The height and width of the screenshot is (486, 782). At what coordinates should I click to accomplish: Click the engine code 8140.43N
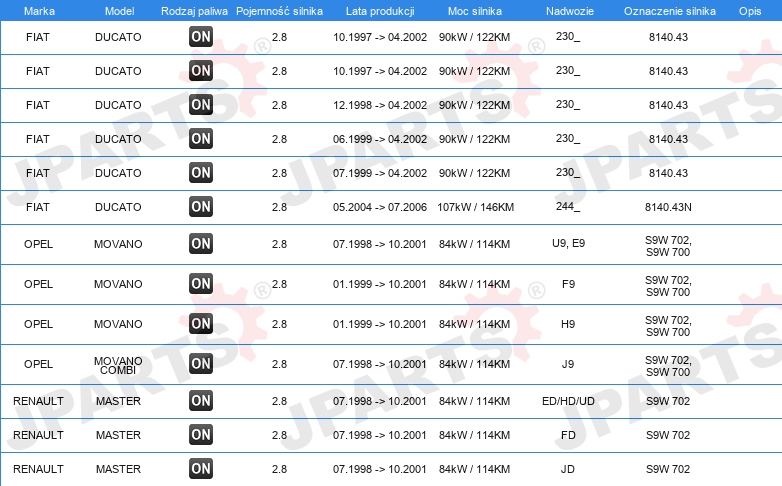[668, 207]
